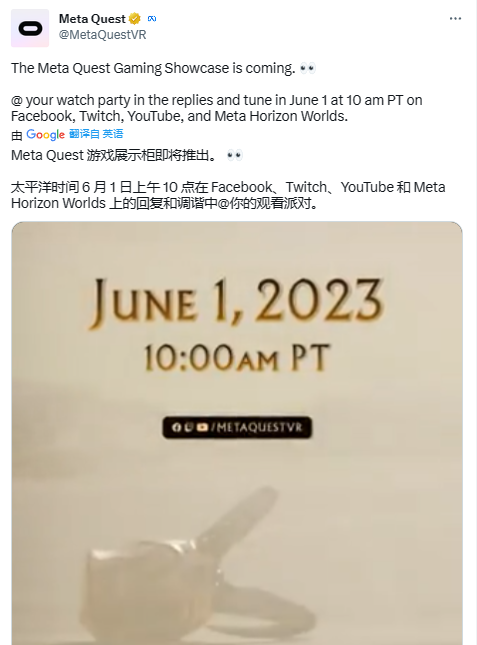
Task: Click the June 1, 2023 video thumbnail
Action: pyautogui.click(x=237, y=433)
